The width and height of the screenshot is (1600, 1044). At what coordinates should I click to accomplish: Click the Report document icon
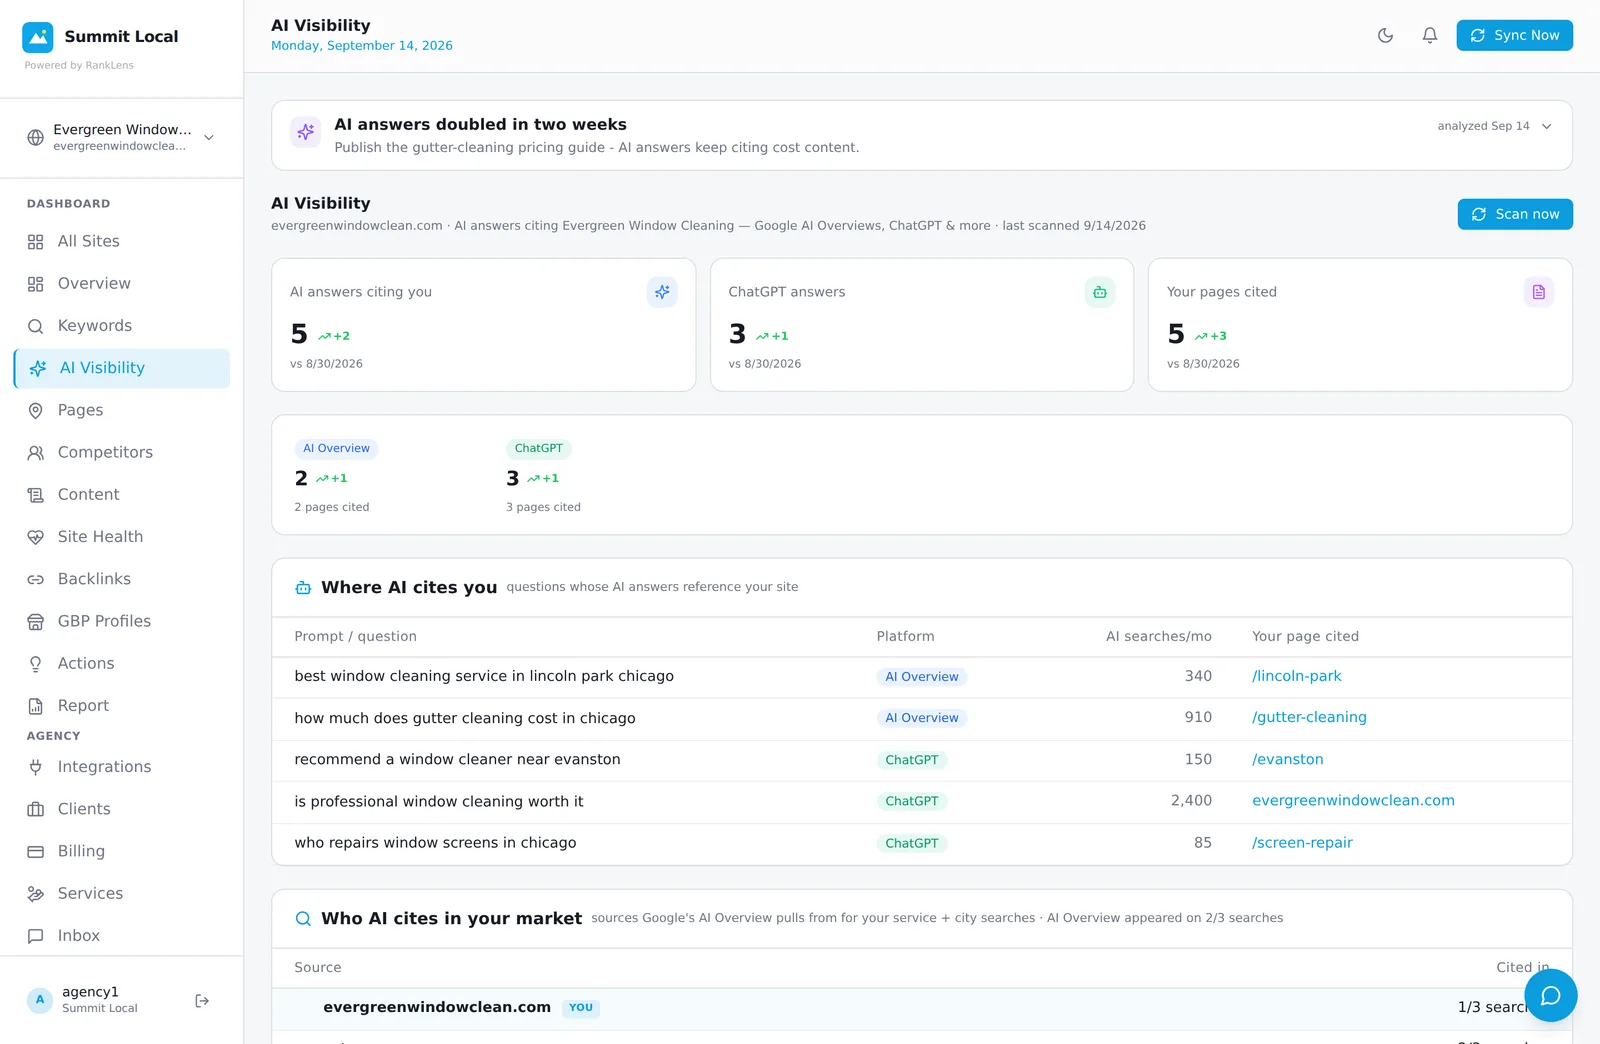coord(36,706)
